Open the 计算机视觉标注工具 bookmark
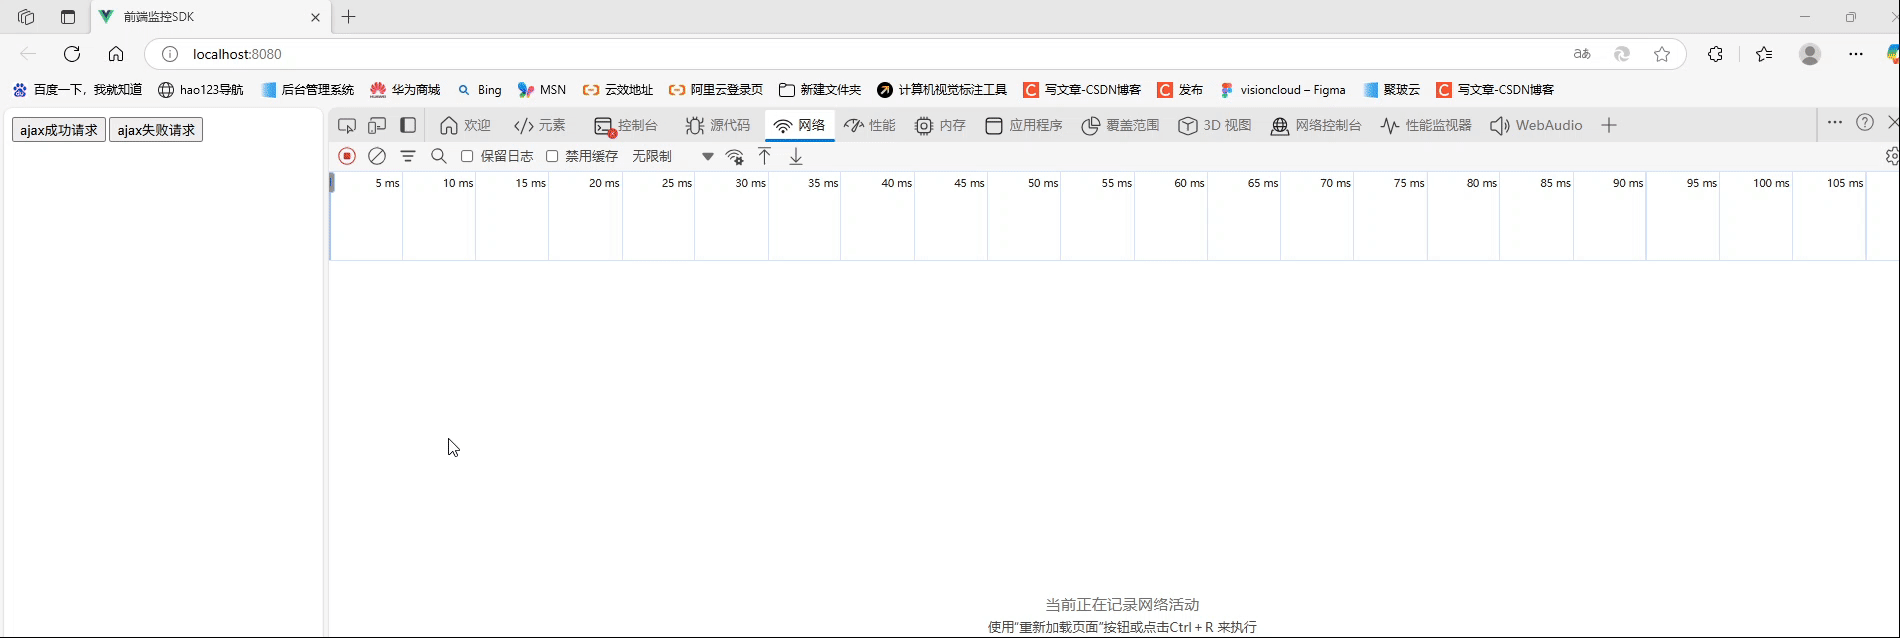 click(x=942, y=90)
